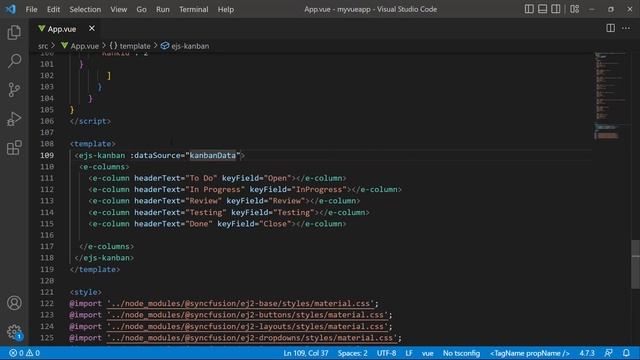
Task: Open the Customize Layout control
Action: tap(575, 9)
